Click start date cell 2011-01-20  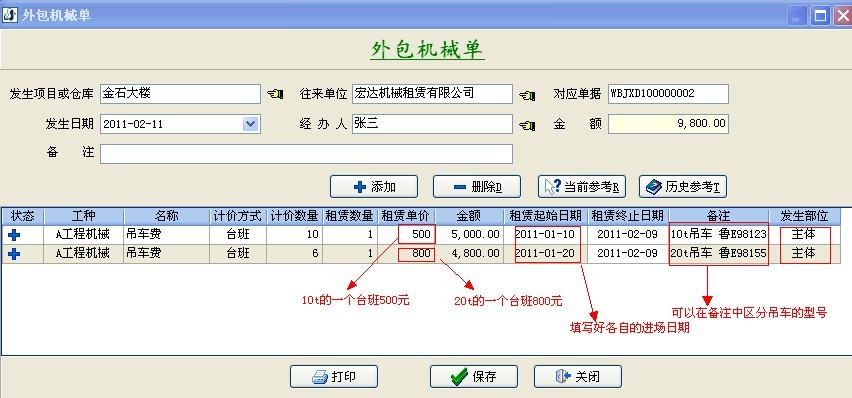(546, 253)
